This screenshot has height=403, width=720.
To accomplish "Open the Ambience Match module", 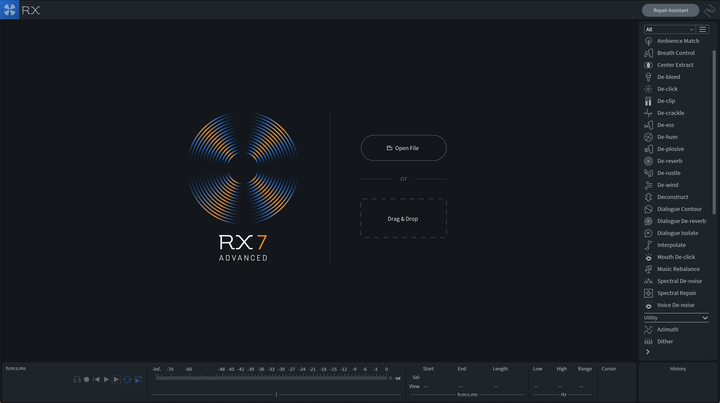I will point(676,41).
